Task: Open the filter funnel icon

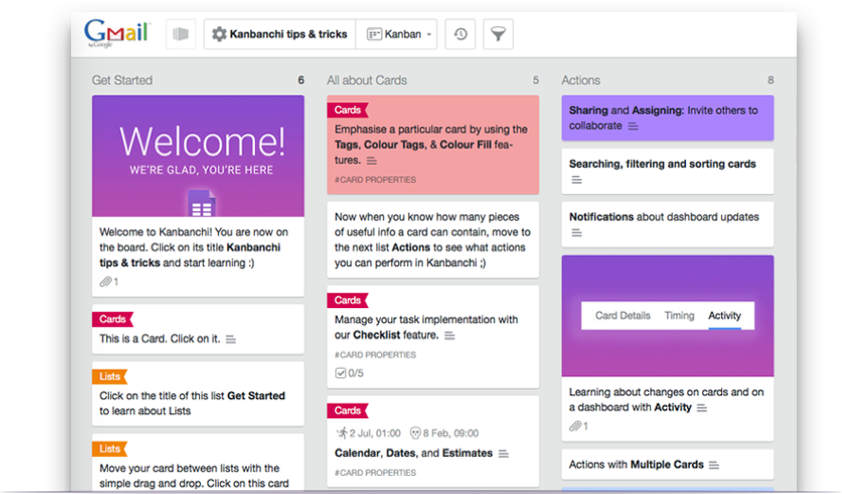Action: pos(498,34)
